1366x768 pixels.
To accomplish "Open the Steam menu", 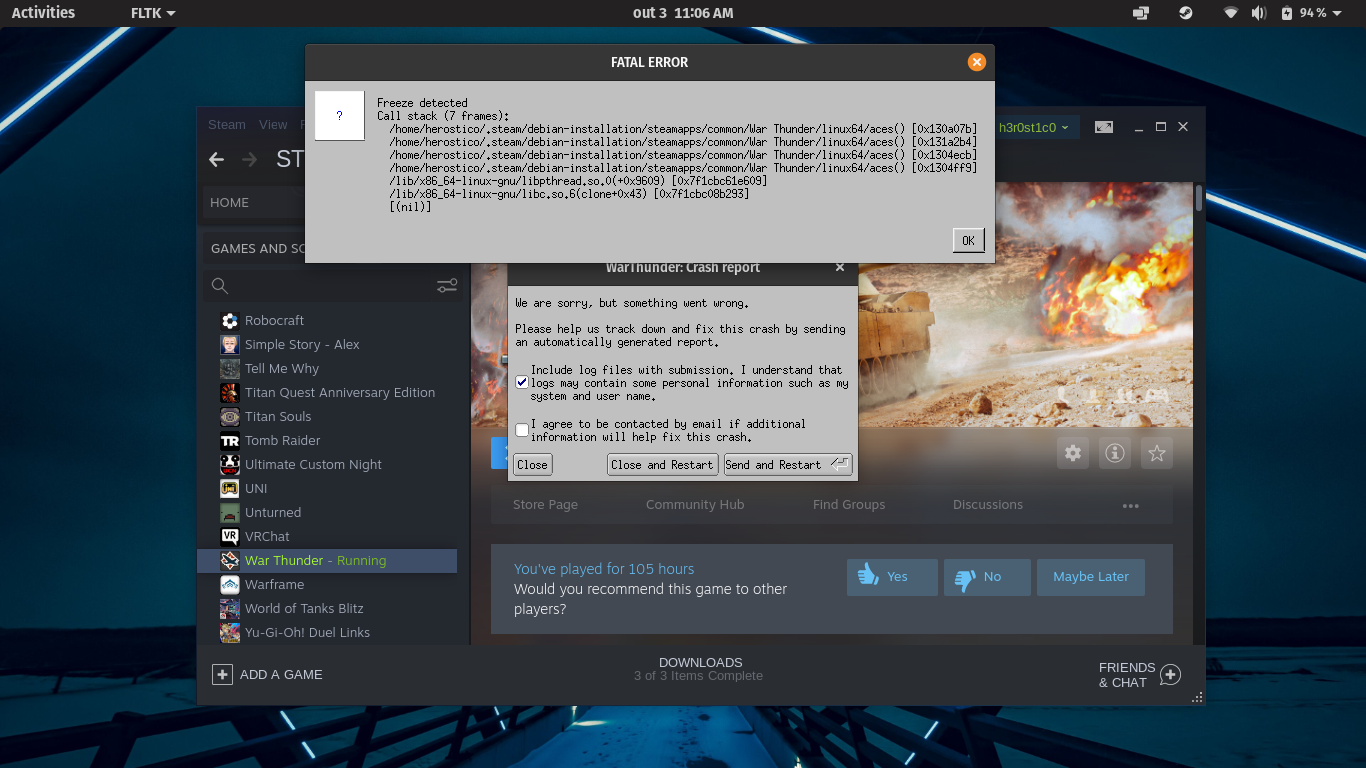I will (x=227, y=125).
